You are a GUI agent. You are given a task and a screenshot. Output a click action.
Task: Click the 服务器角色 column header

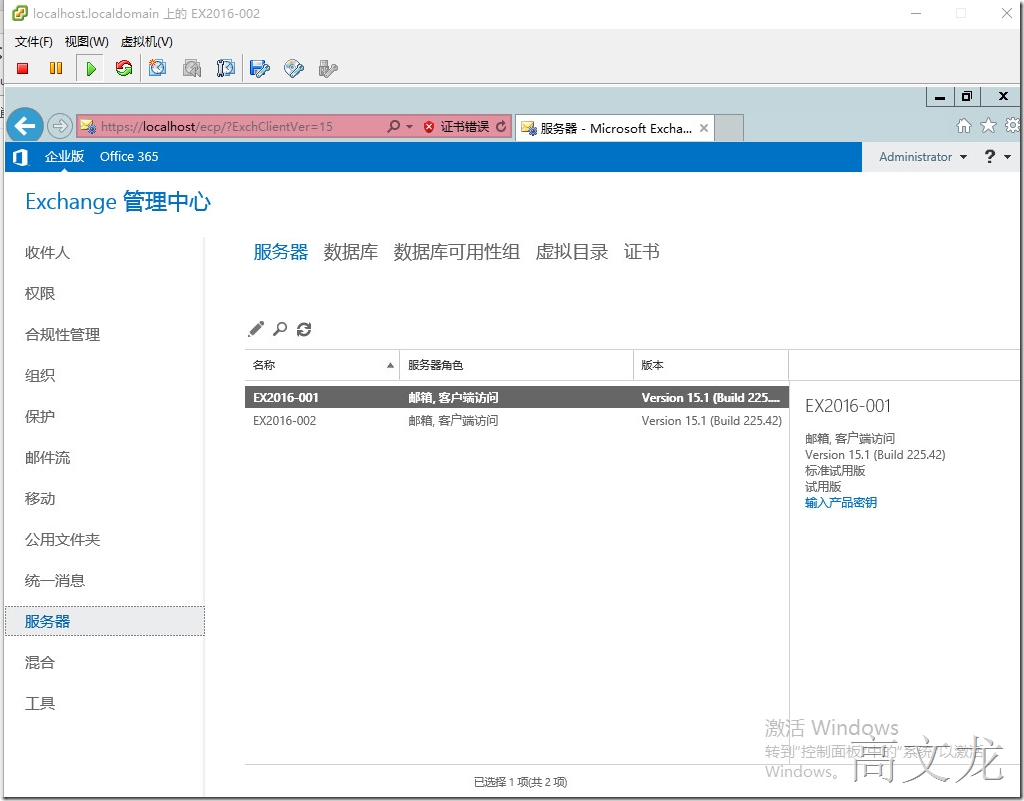point(516,366)
